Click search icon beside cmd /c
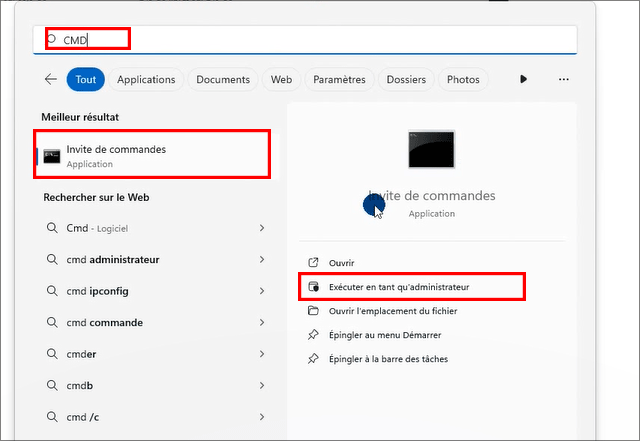This screenshot has height=441, width=640. pyautogui.click(x=52, y=416)
